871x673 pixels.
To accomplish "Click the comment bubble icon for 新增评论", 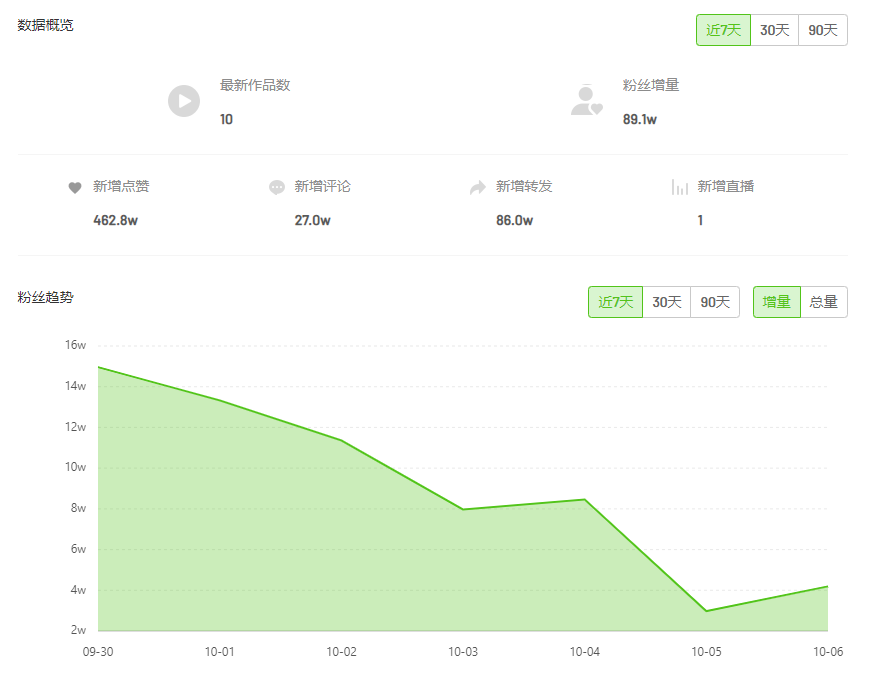I will click(x=277, y=187).
